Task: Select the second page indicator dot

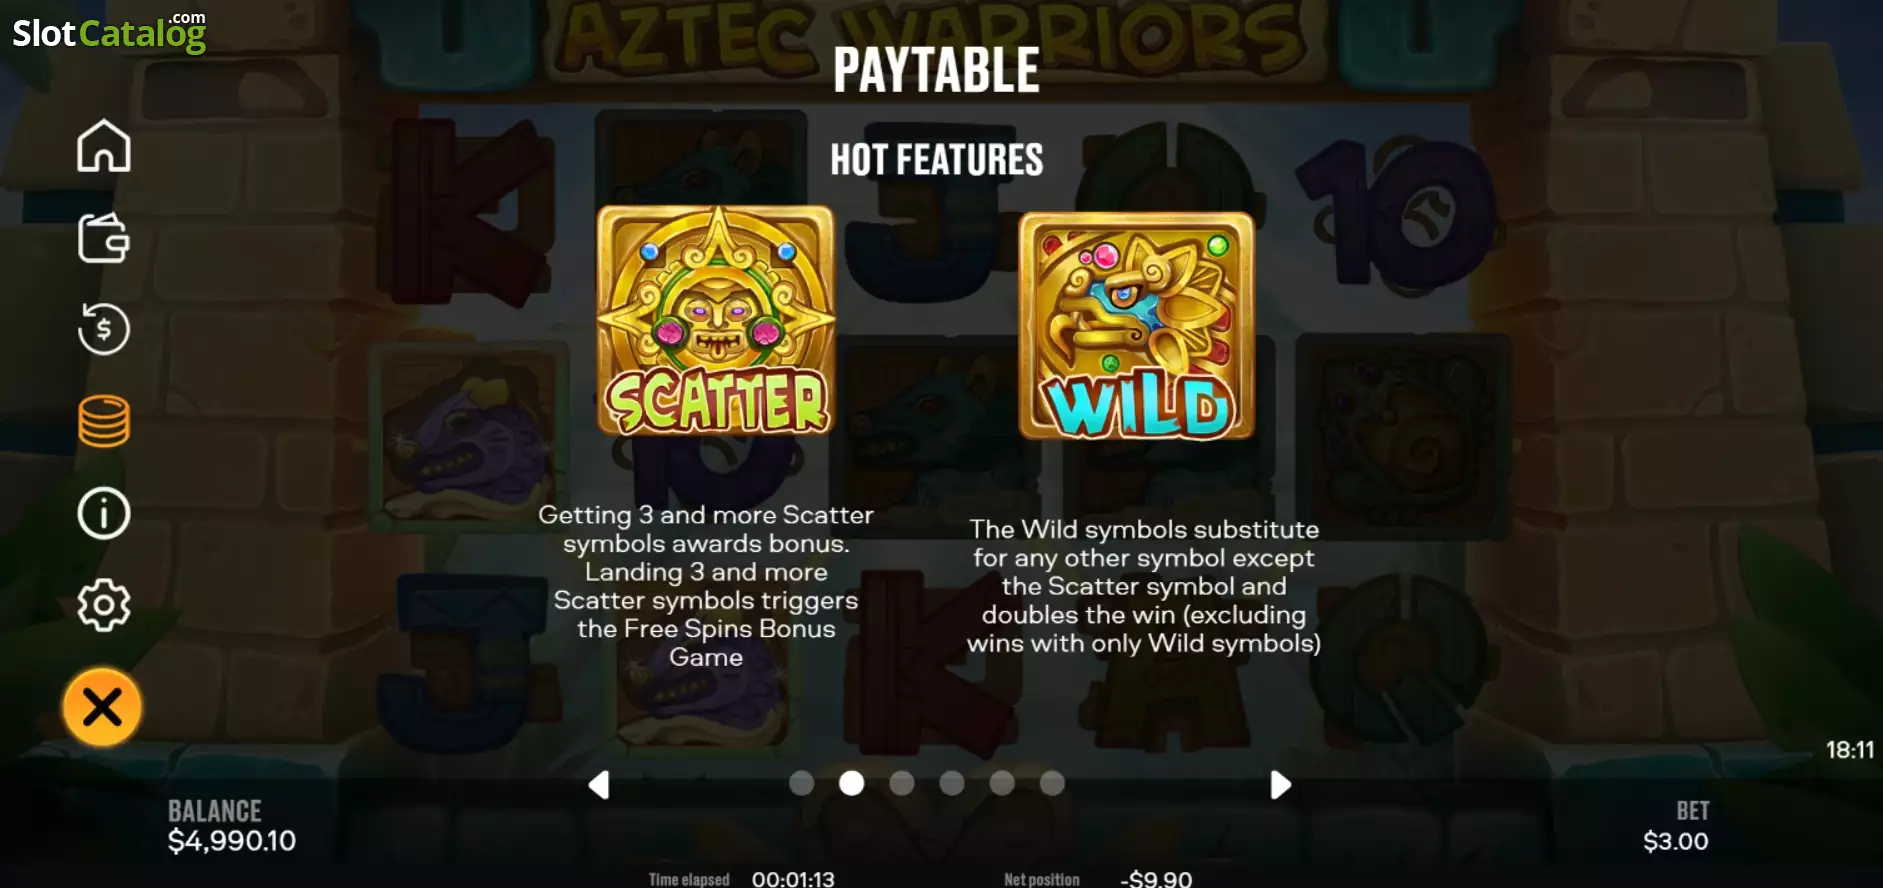Action: coord(851,783)
